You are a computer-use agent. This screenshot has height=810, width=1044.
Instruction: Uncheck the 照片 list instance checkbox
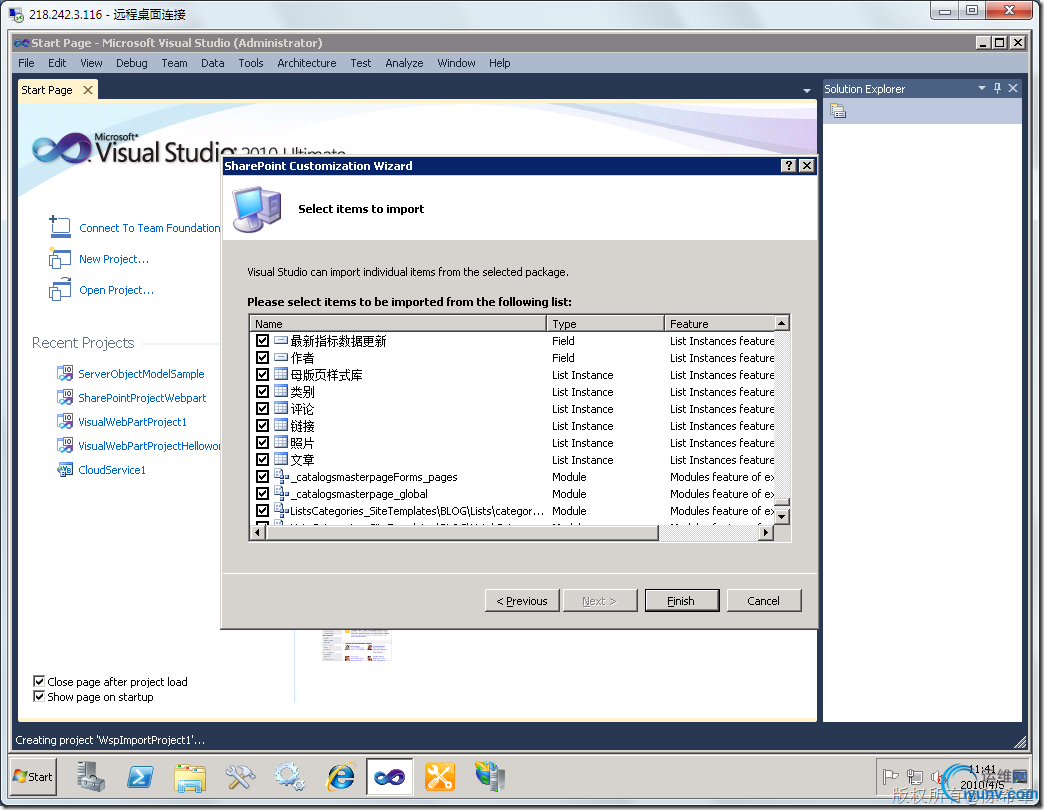click(262, 442)
